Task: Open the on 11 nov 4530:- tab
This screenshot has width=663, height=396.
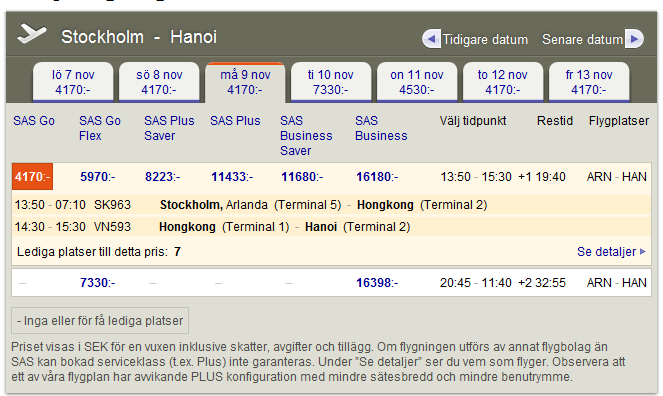Action: (416, 82)
